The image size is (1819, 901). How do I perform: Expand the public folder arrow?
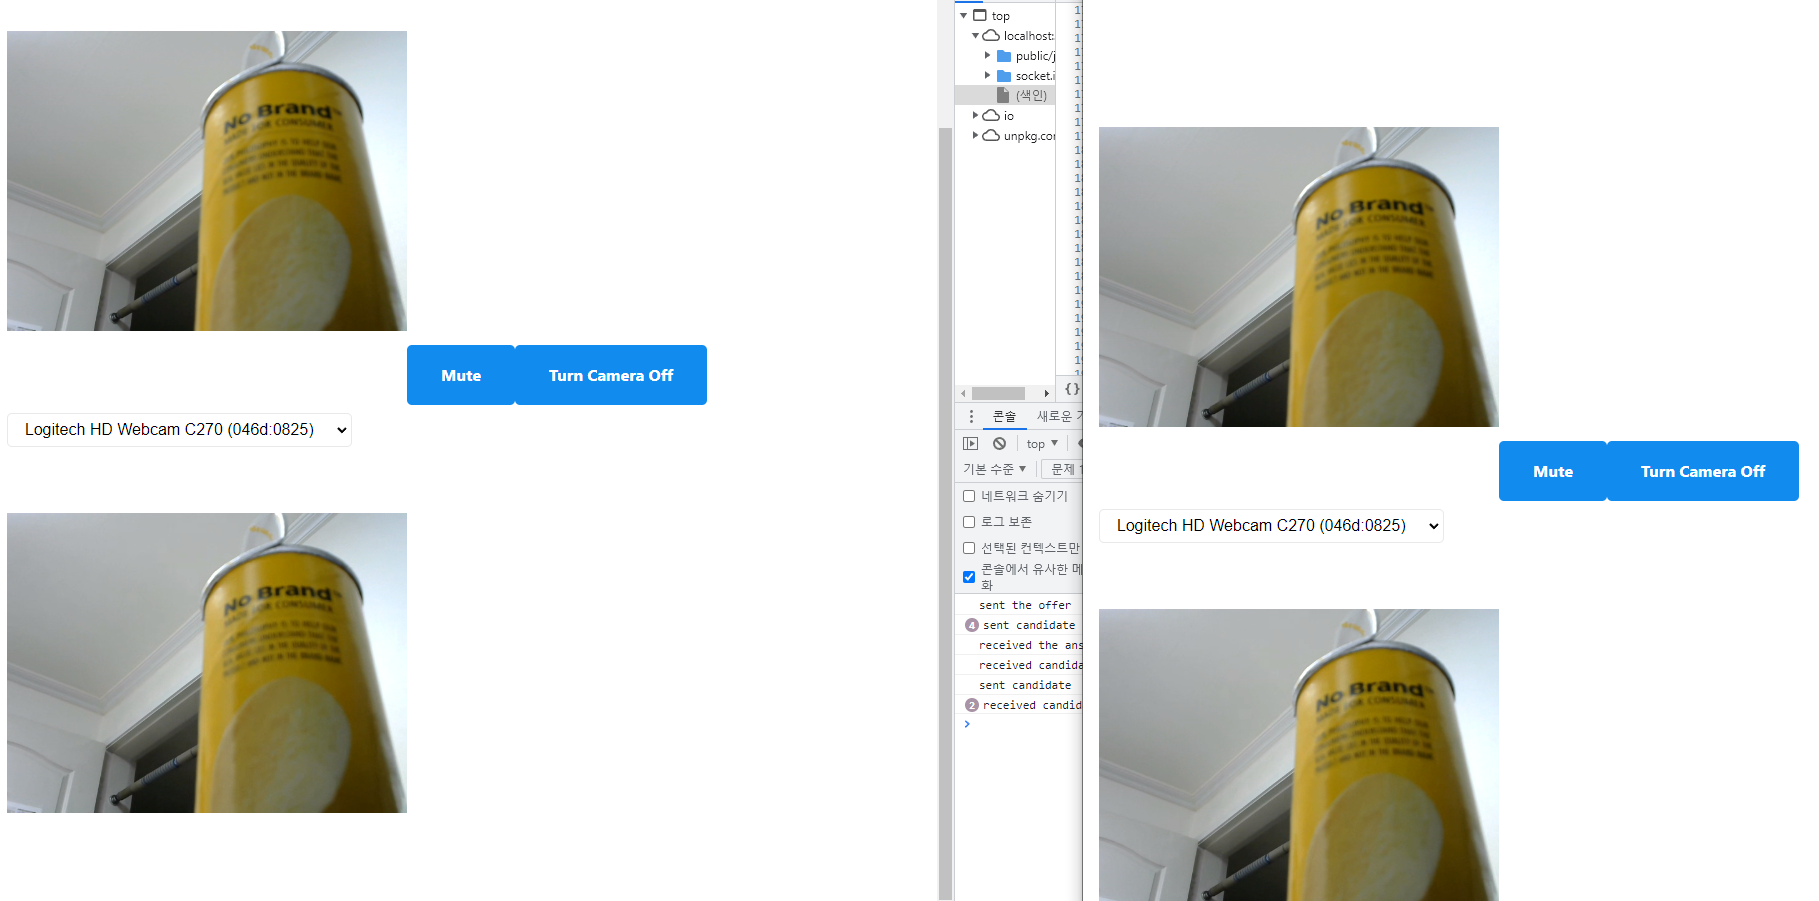[x=987, y=56]
